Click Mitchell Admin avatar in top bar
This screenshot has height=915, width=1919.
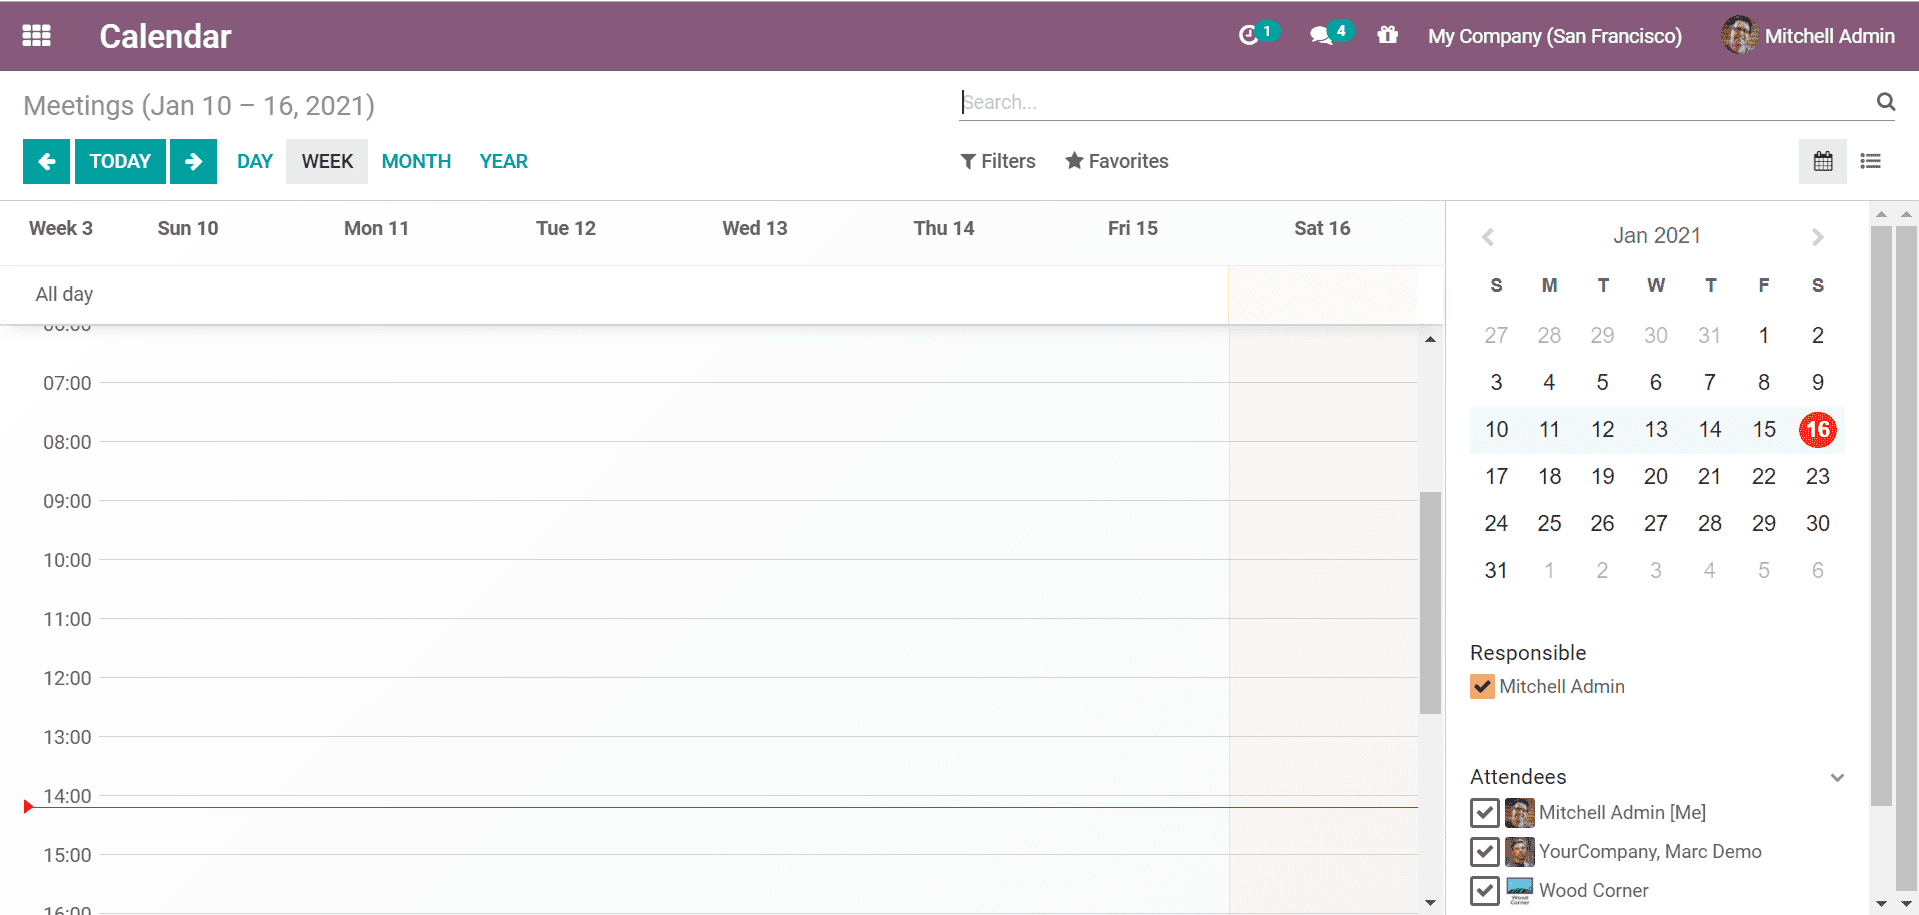(1739, 35)
